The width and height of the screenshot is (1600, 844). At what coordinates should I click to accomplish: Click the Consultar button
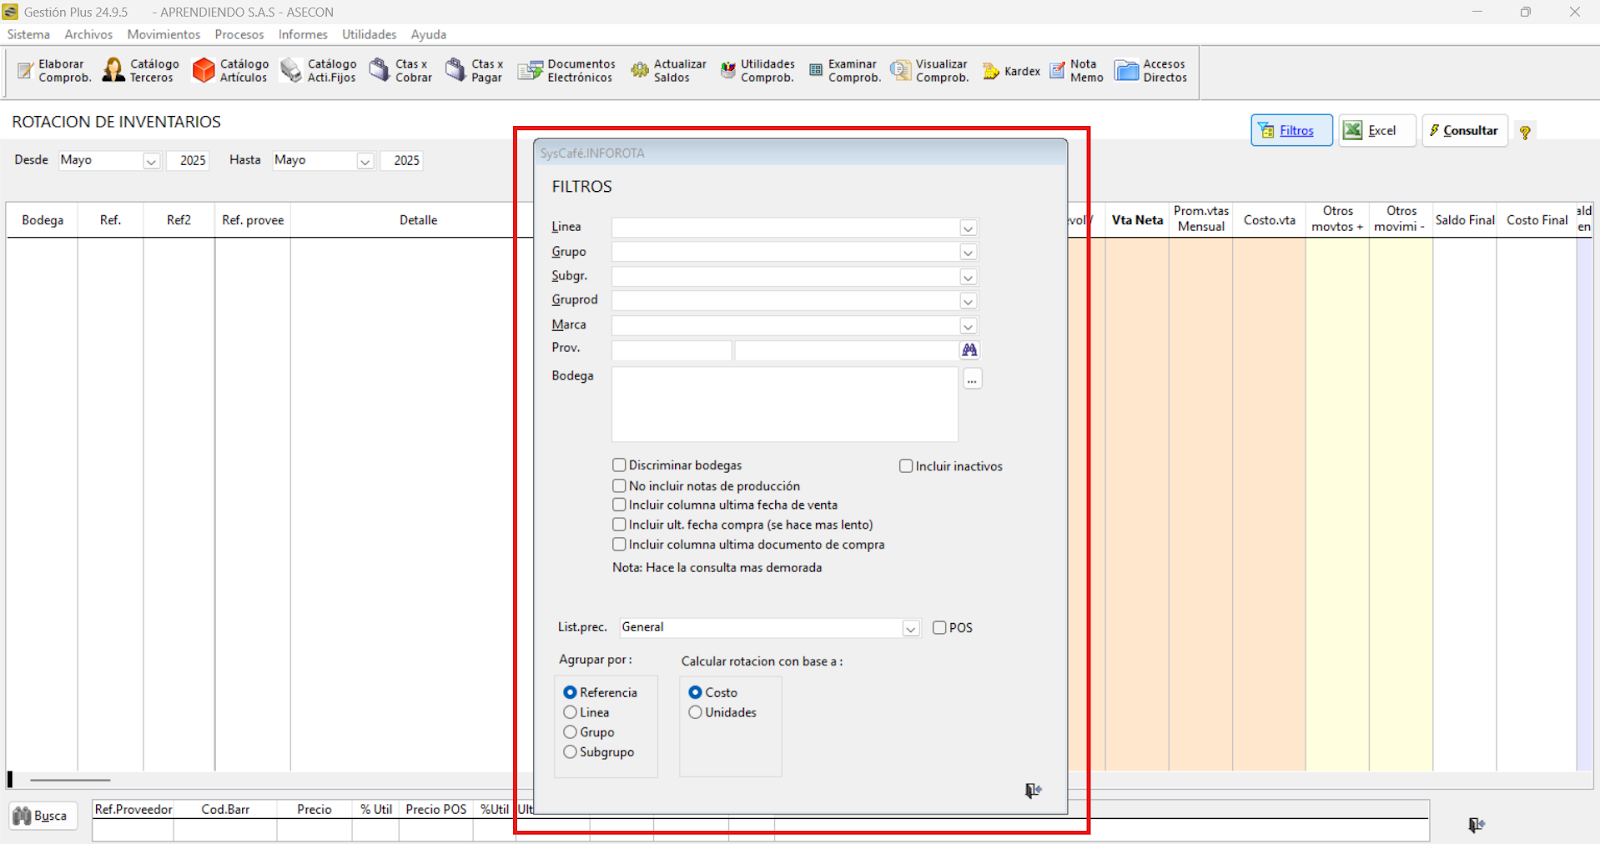click(x=1464, y=131)
